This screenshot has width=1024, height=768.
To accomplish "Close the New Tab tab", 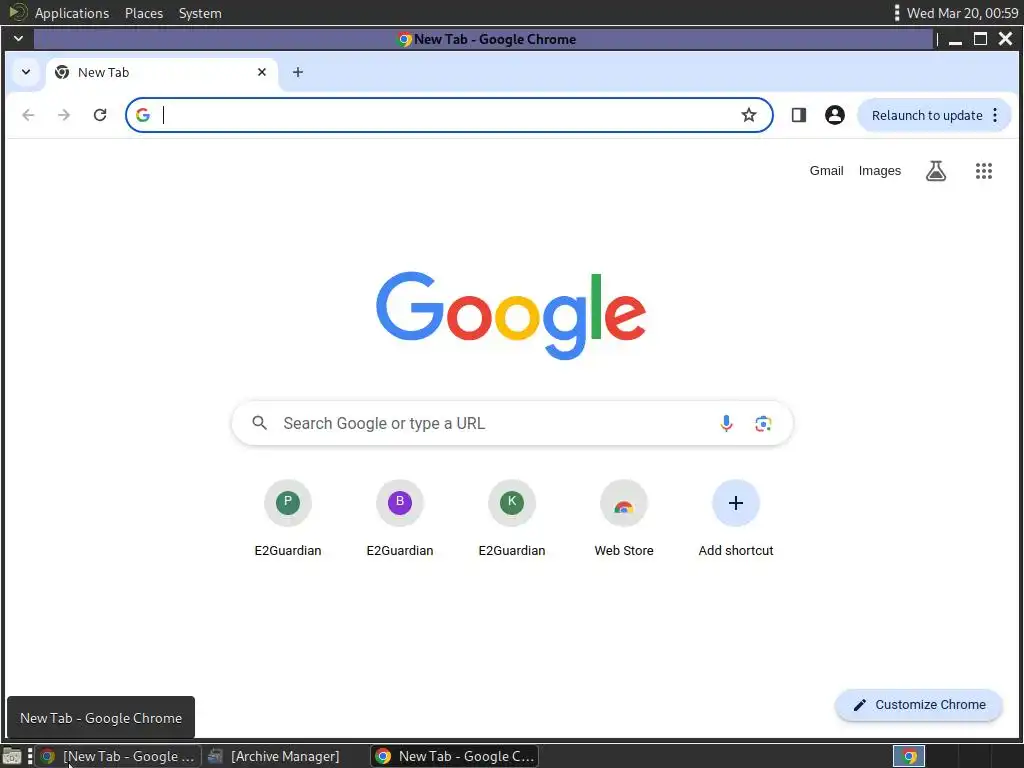I will [262, 72].
